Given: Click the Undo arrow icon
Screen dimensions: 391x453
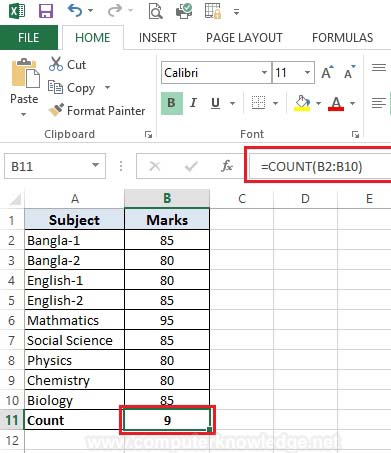Looking at the screenshot, I should point(75,11).
